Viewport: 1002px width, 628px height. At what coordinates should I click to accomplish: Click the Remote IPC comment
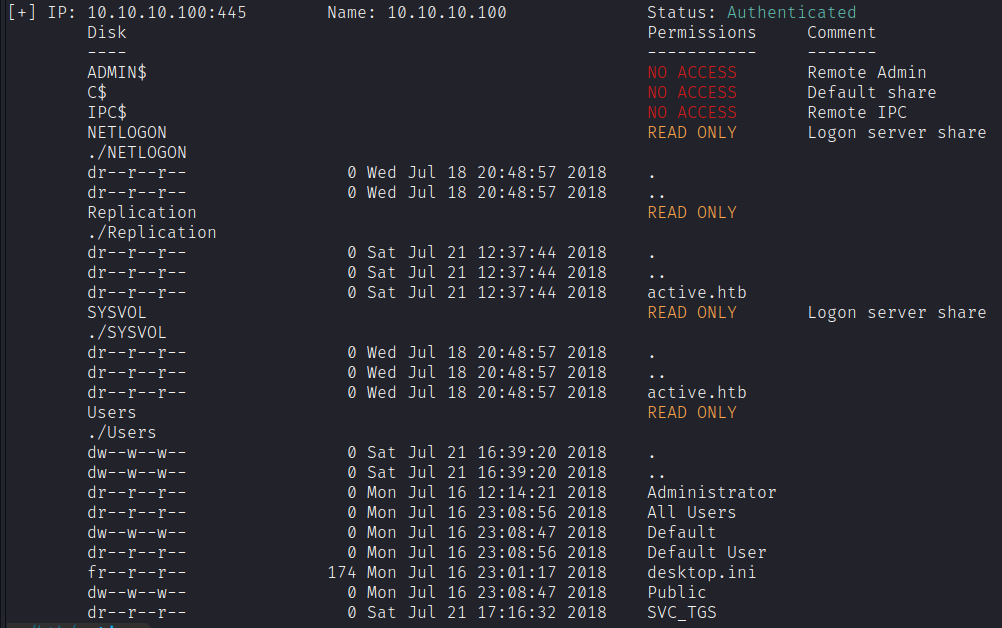pos(857,112)
